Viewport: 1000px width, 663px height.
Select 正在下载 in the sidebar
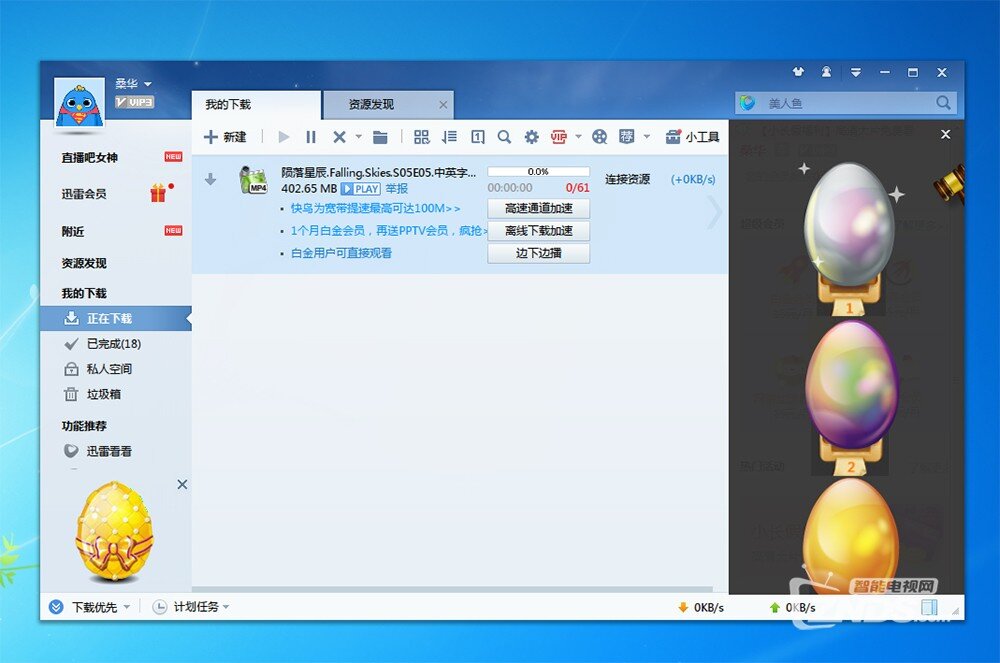point(115,318)
